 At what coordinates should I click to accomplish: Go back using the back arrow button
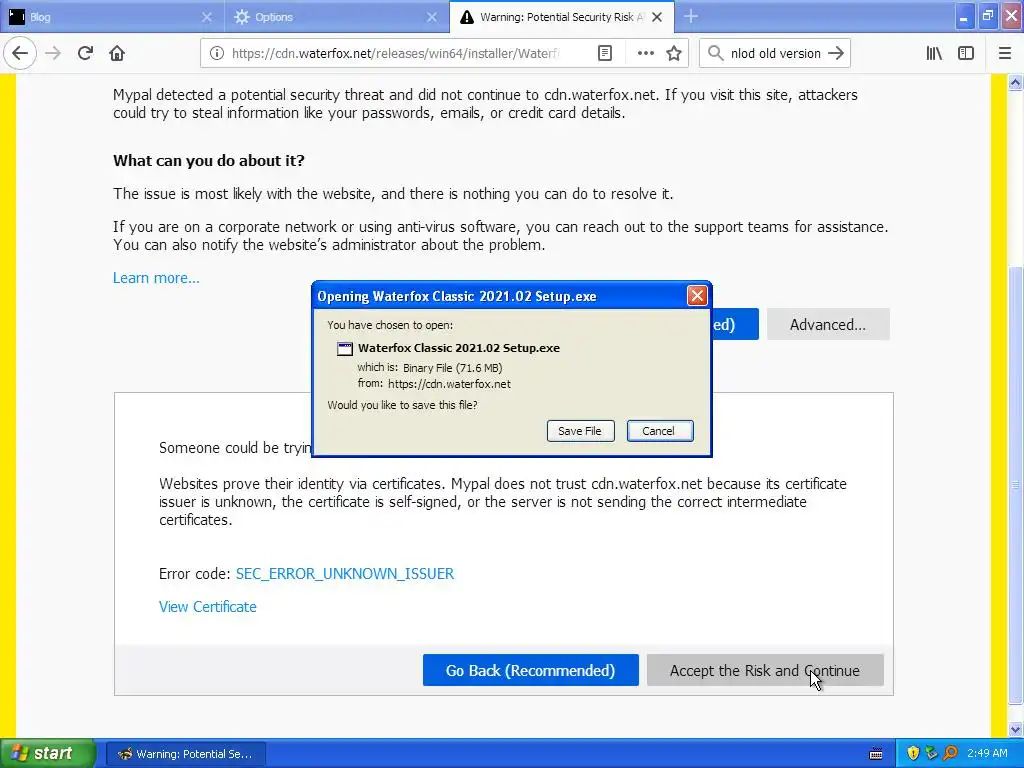[20, 53]
